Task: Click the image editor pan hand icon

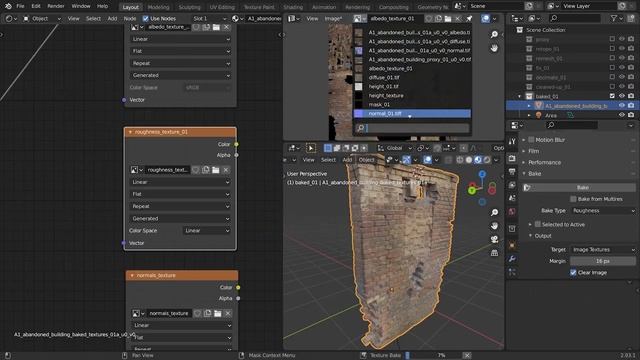Action: point(494,48)
